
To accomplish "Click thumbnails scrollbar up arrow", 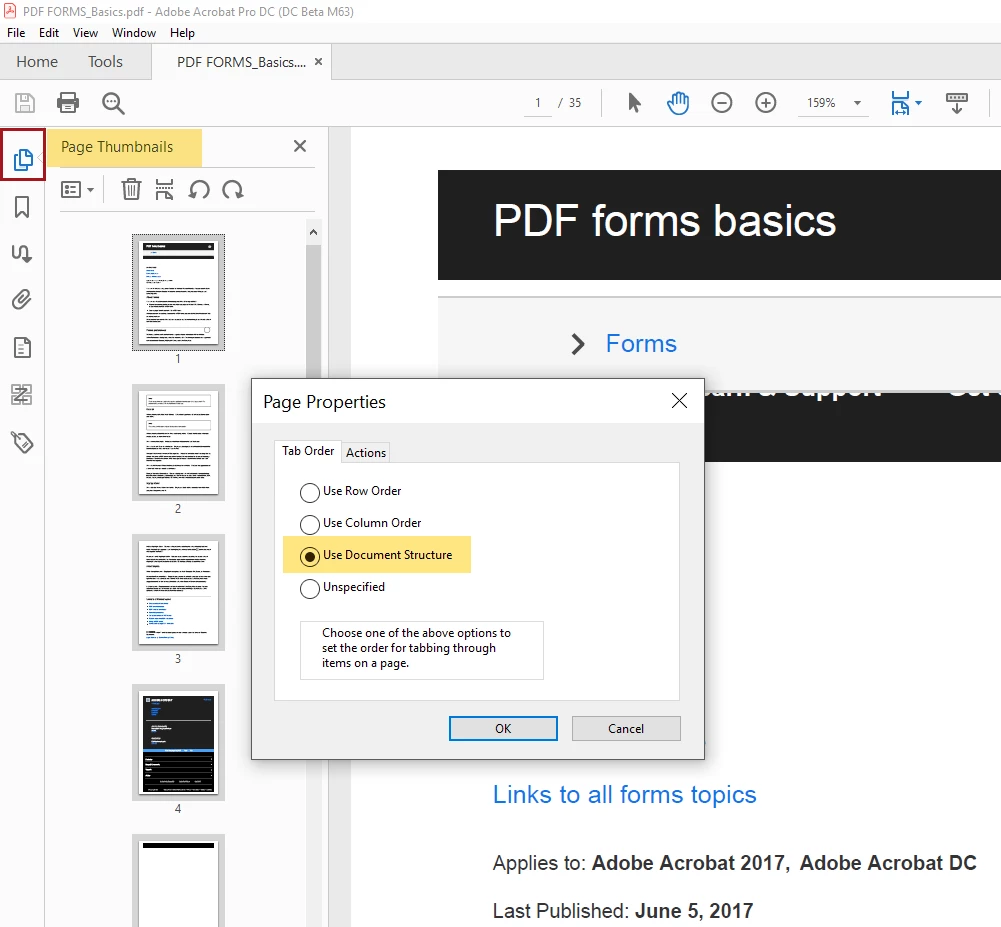I will [313, 232].
